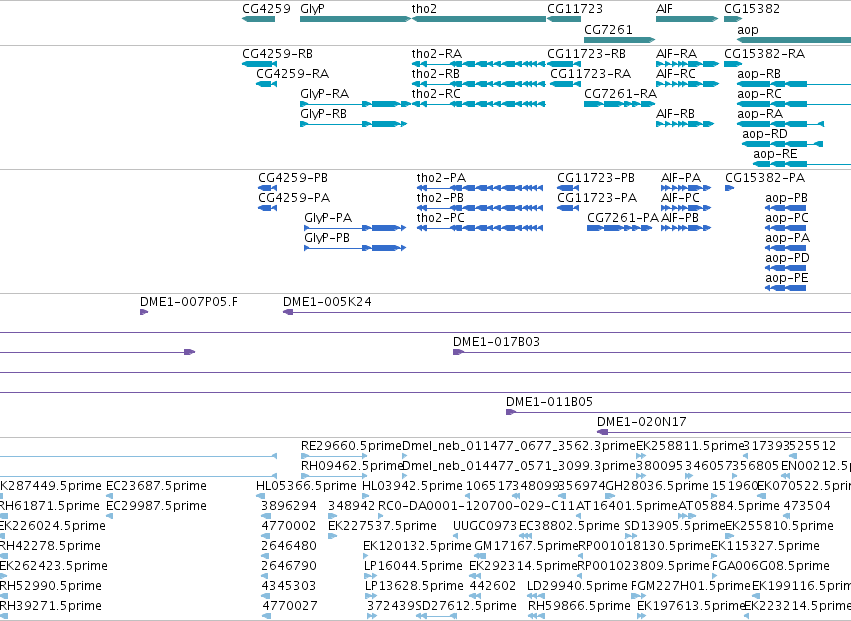This screenshot has height=621, width=851.
Task: Select the LP13628.5prime EST label
Action: (x=414, y=586)
